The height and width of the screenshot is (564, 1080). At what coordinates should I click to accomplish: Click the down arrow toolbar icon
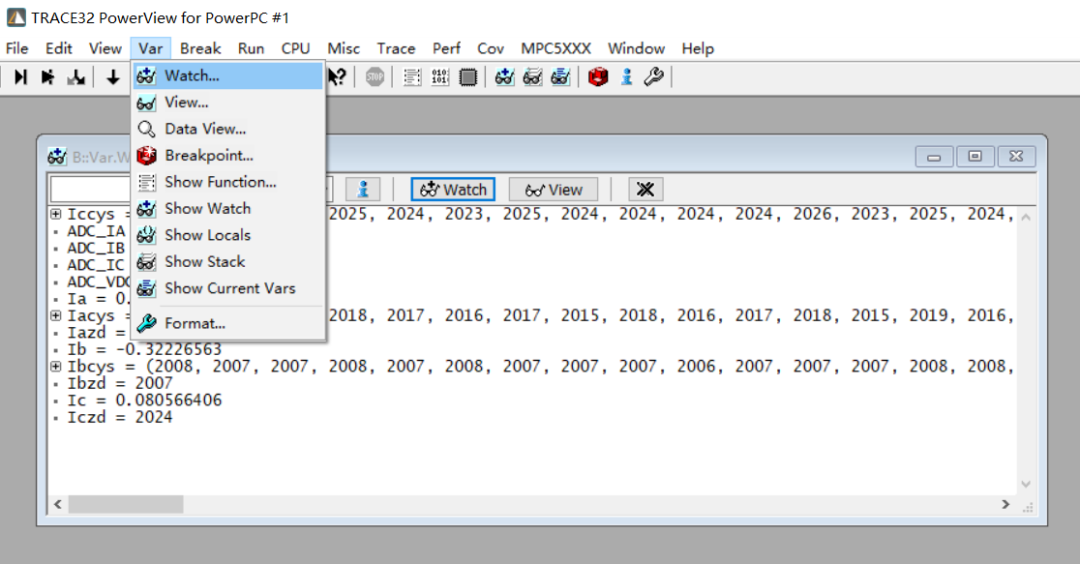tap(113, 77)
